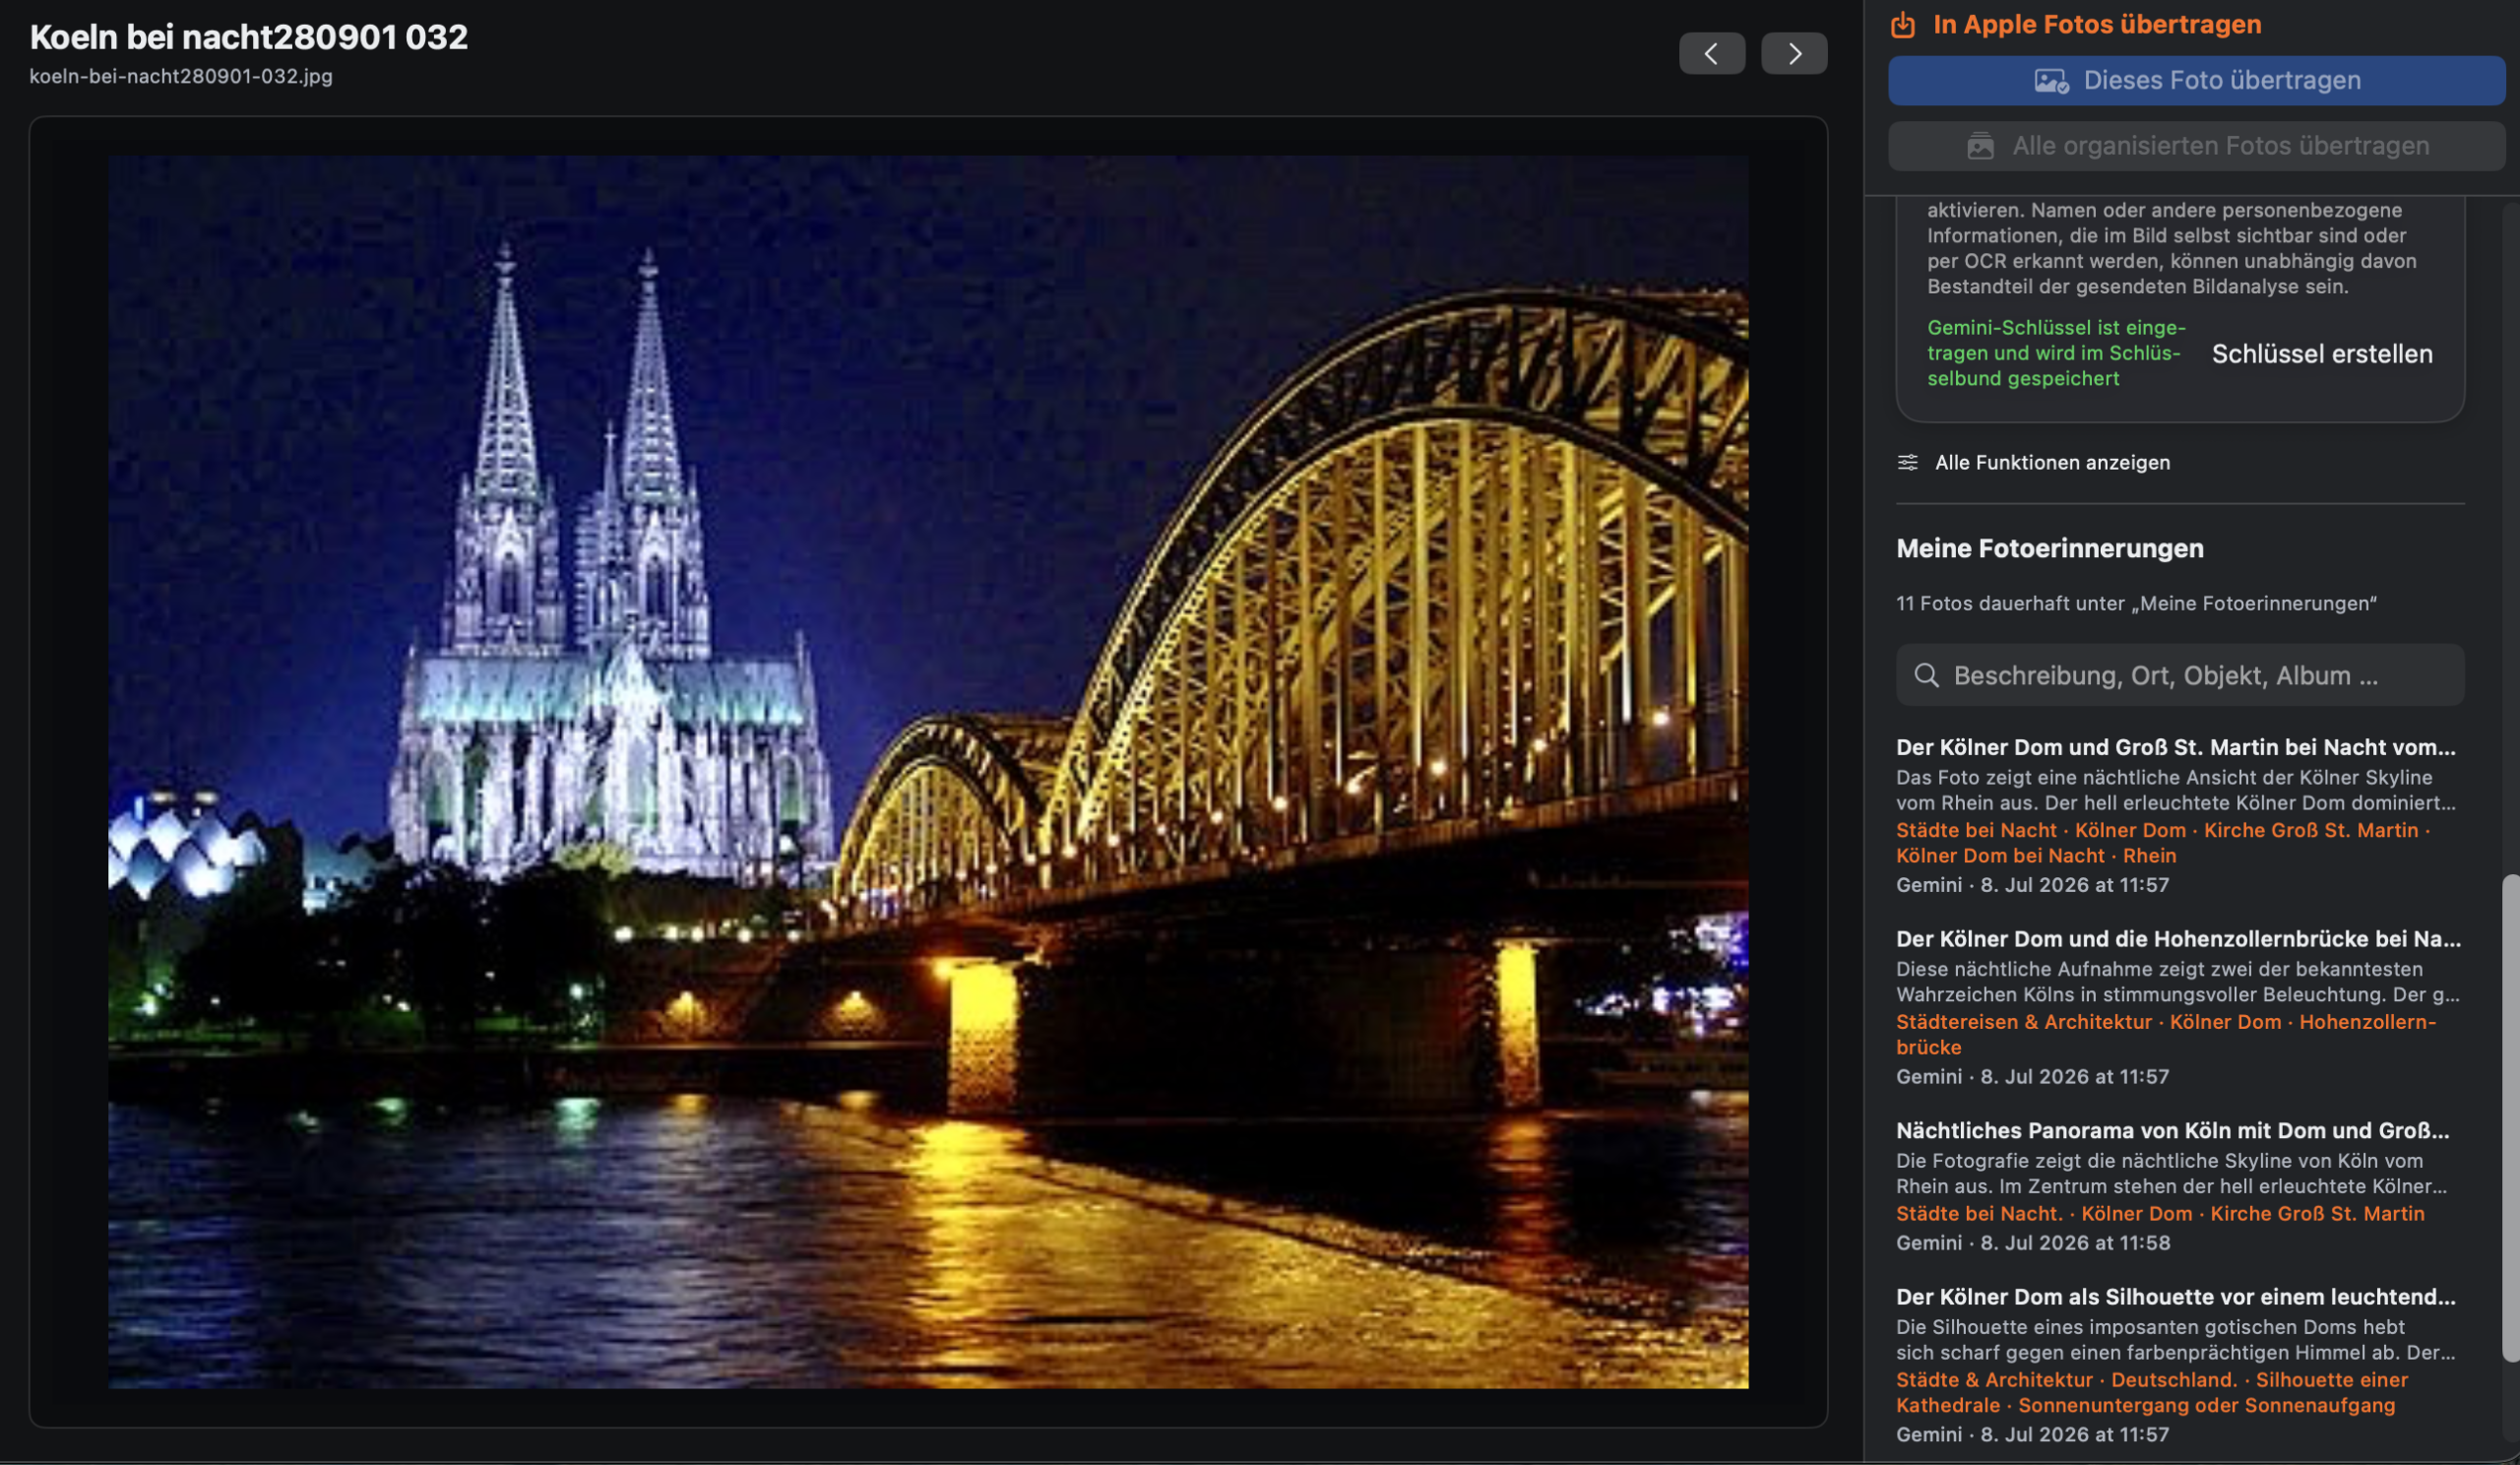The height and width of the screenshot is (1465, 2520).
Task: Click description 'Die Silhouette eines imposanten gotischen Doms'
Action: point(2176,1340)
